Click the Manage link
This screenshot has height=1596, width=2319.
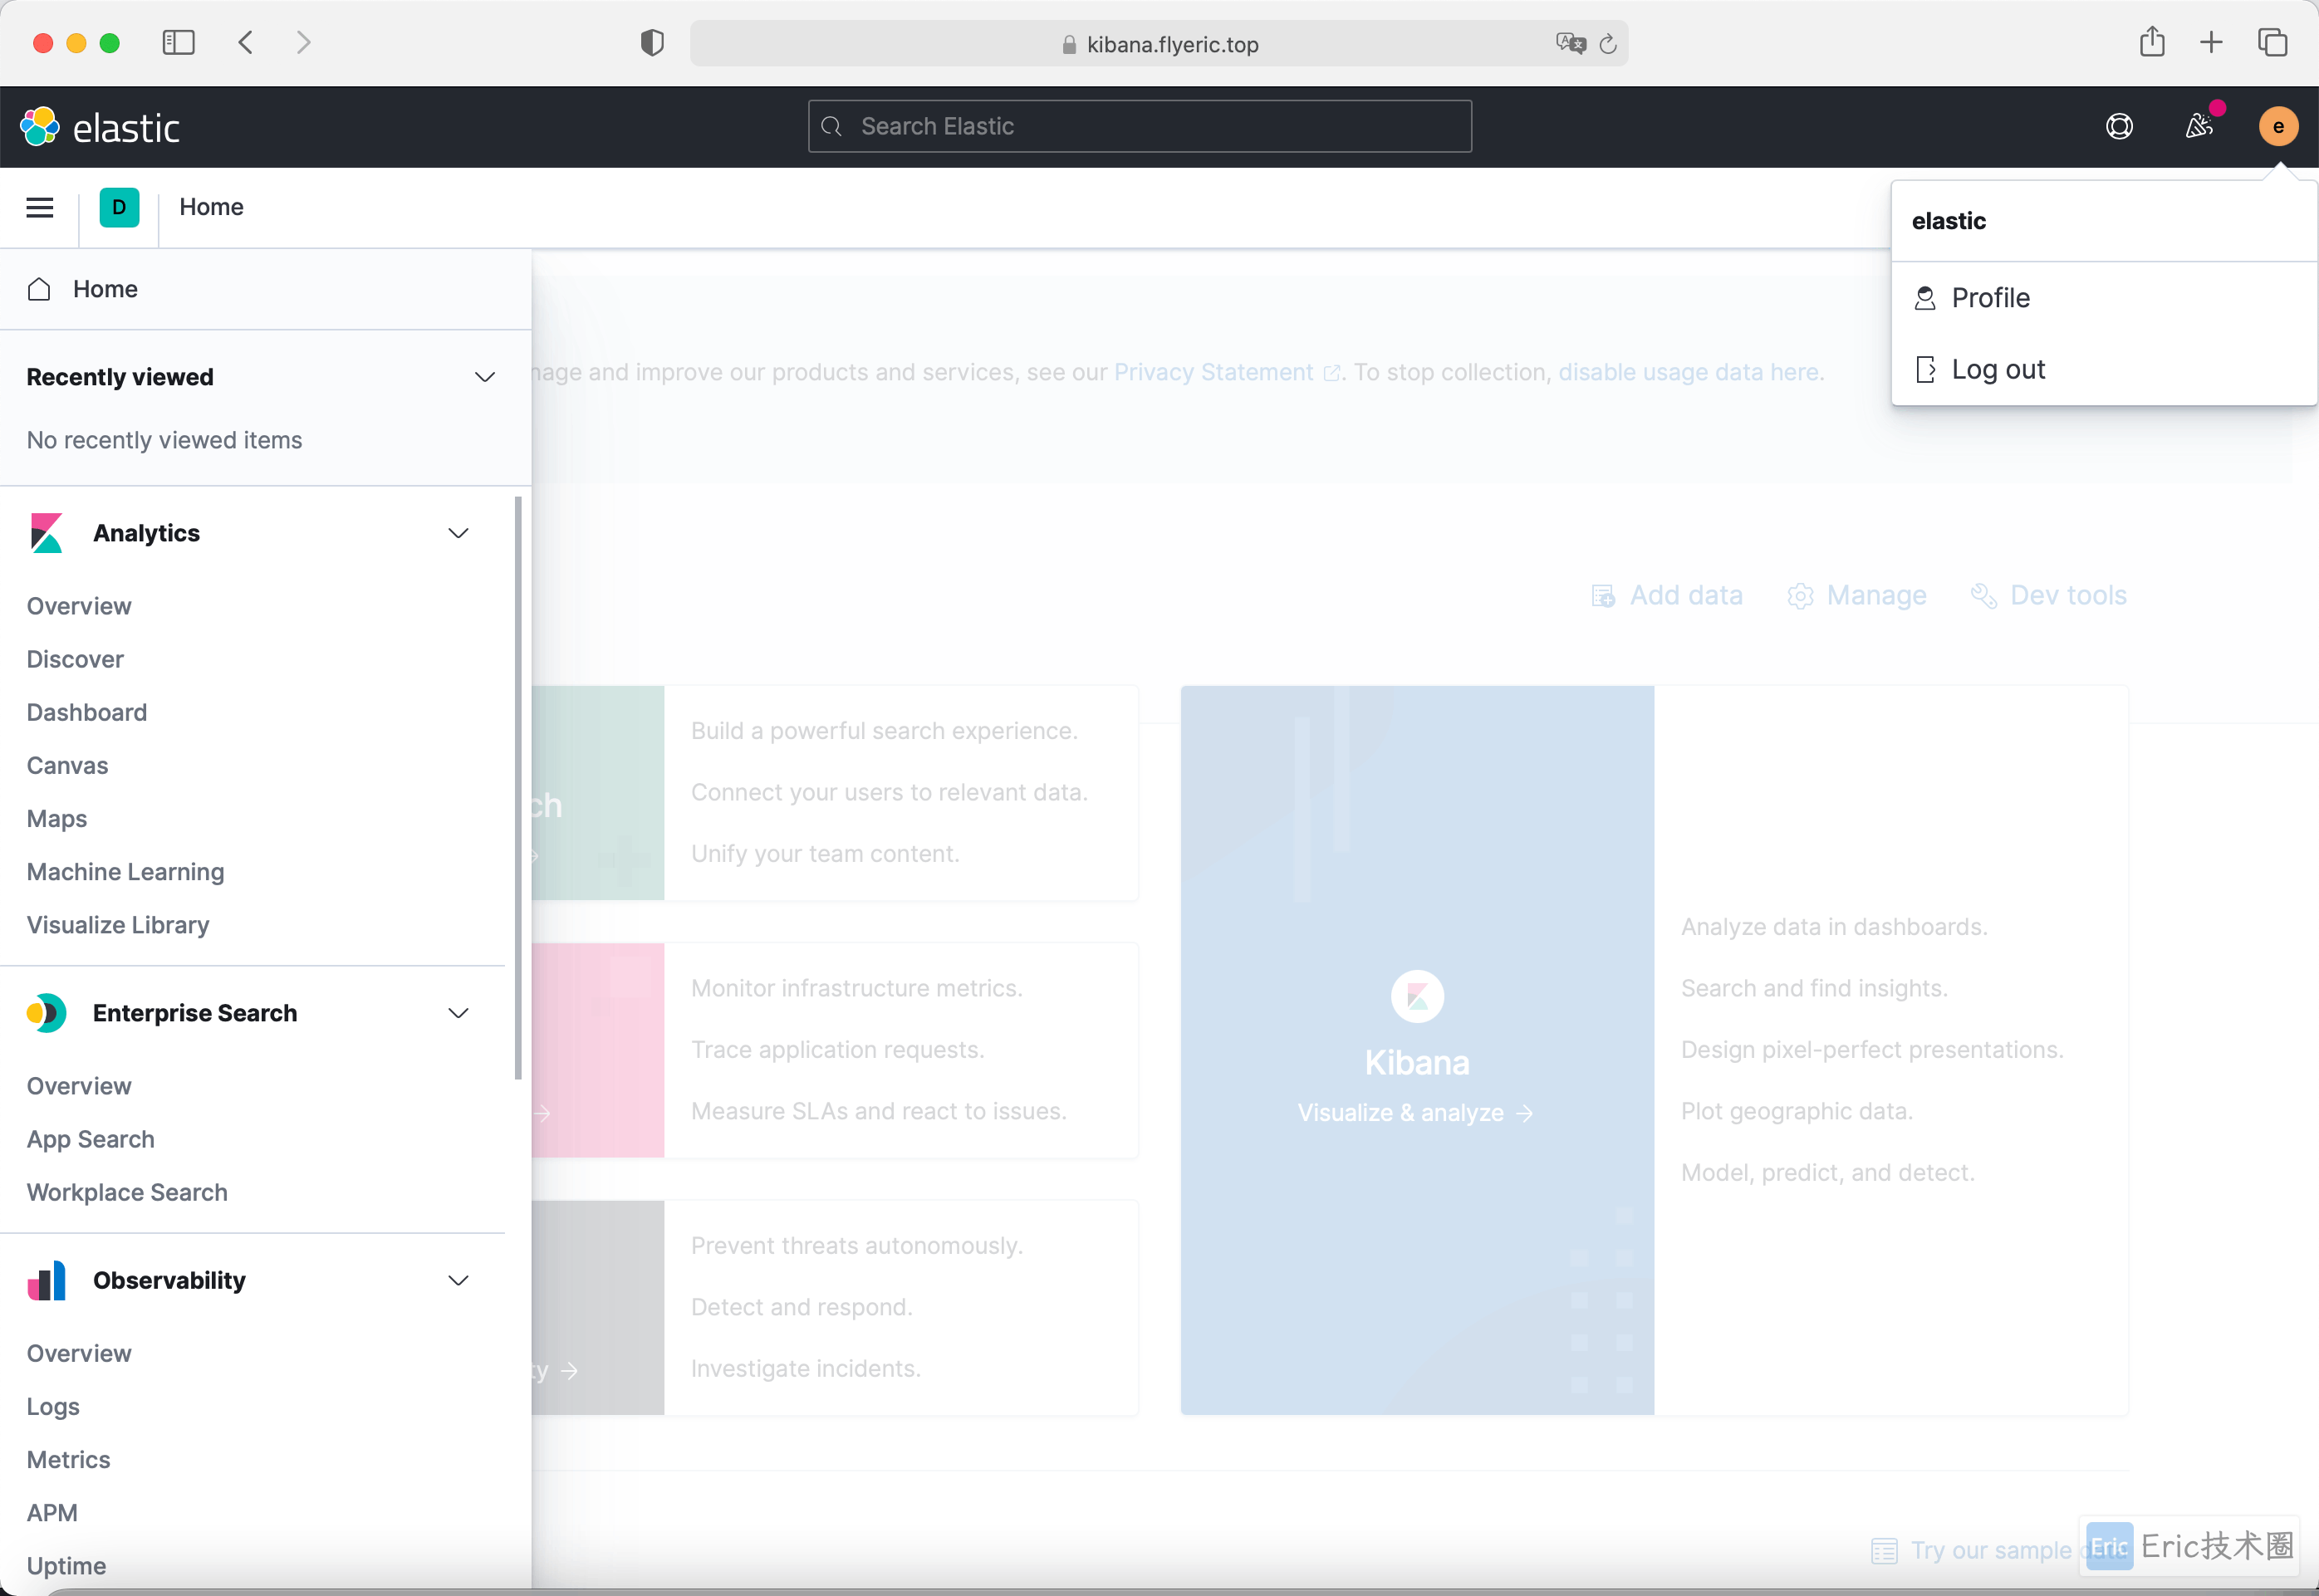[1857, 595]
